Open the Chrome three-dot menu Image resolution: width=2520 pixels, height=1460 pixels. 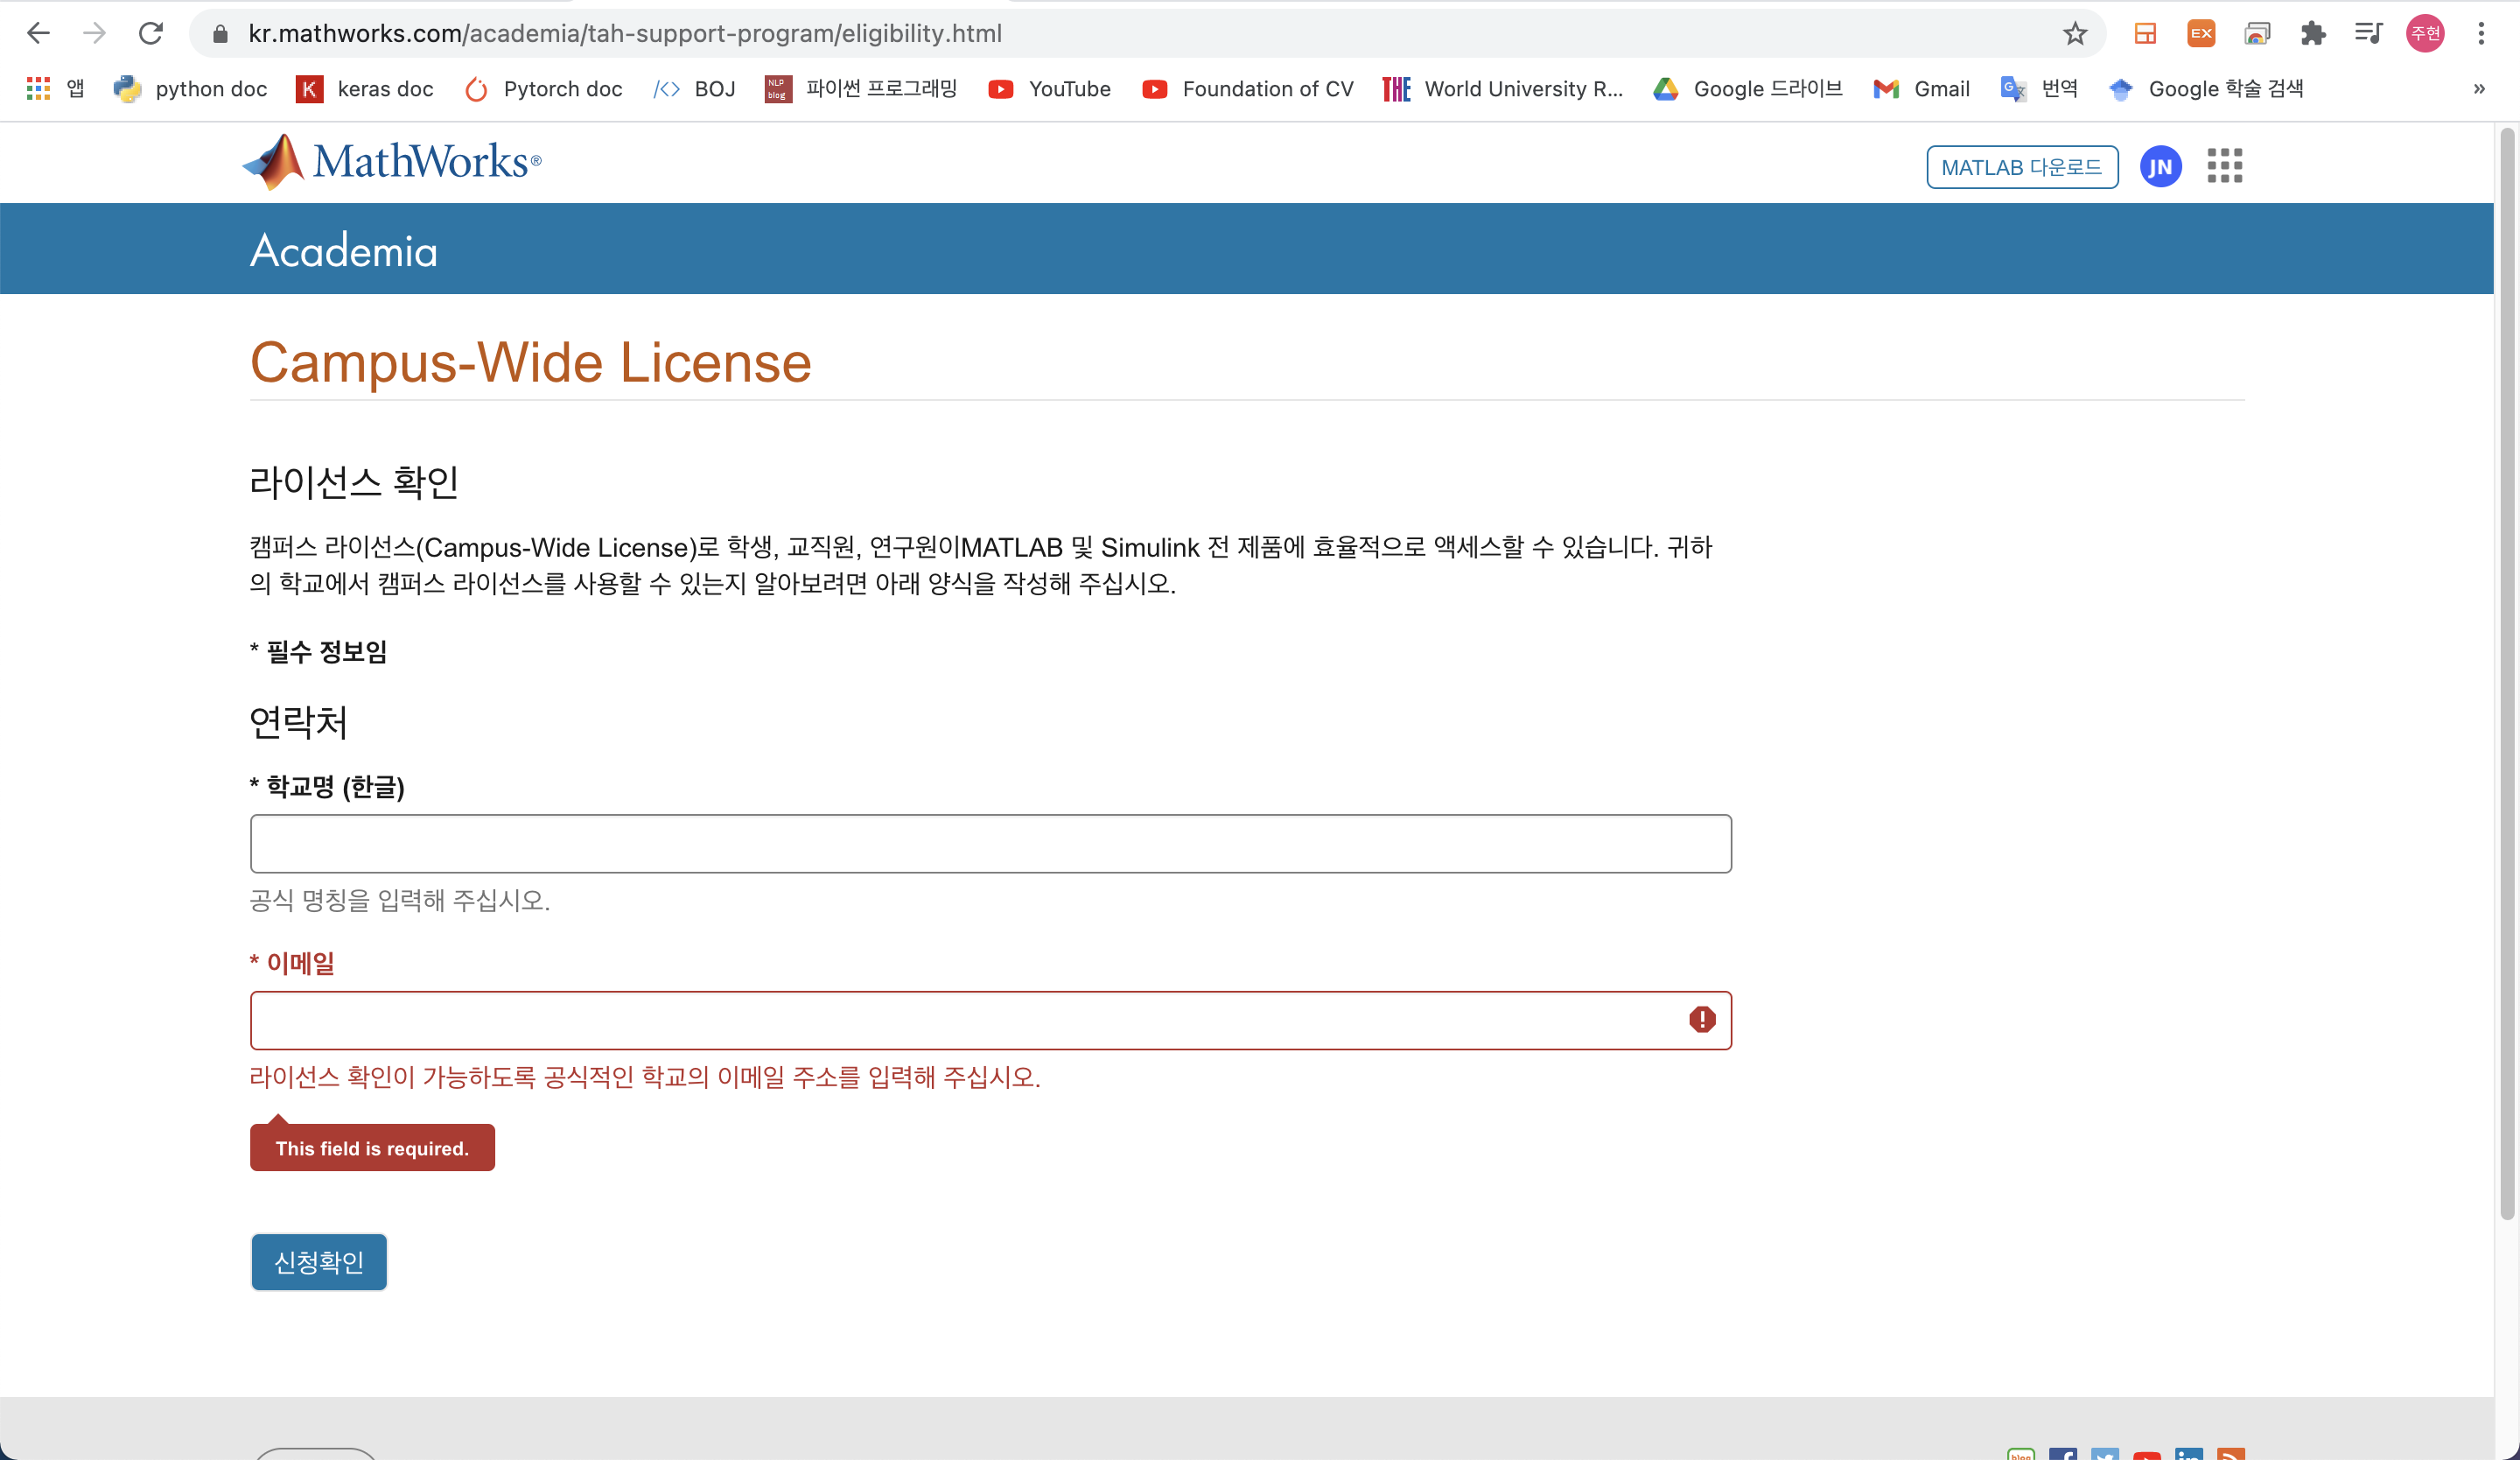[x=2481, y=34]
